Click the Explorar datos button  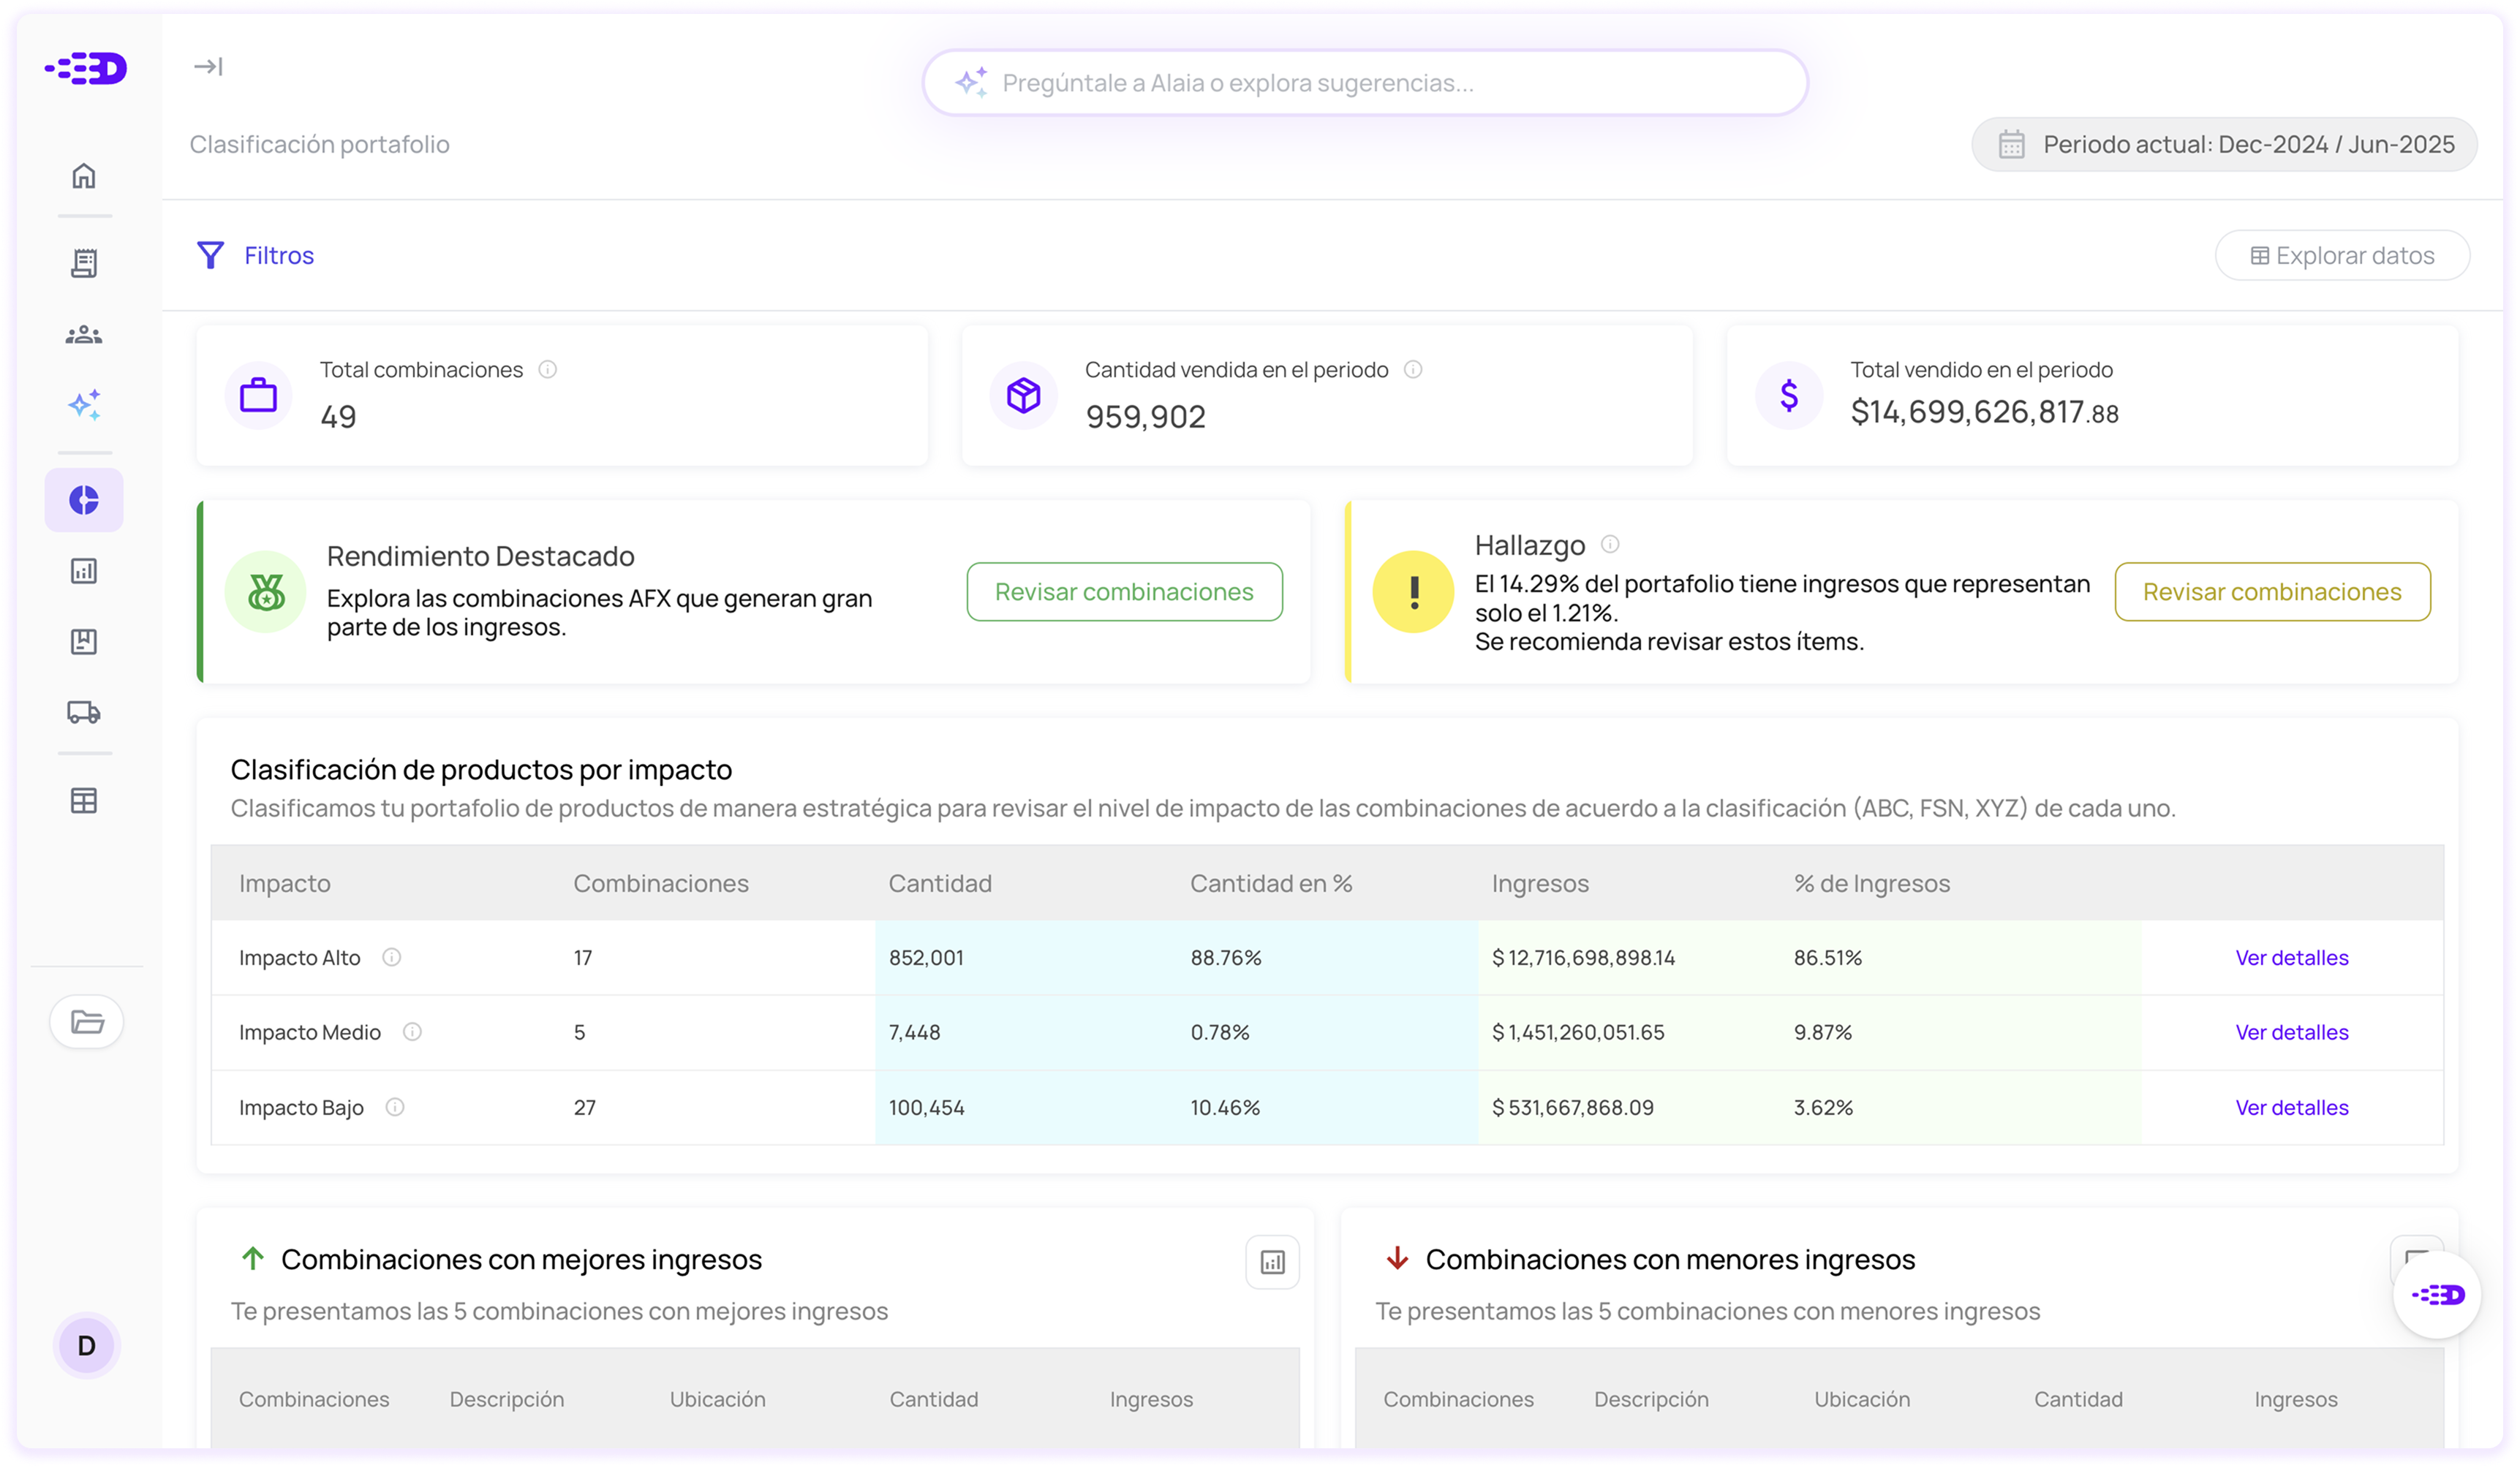2342,256
